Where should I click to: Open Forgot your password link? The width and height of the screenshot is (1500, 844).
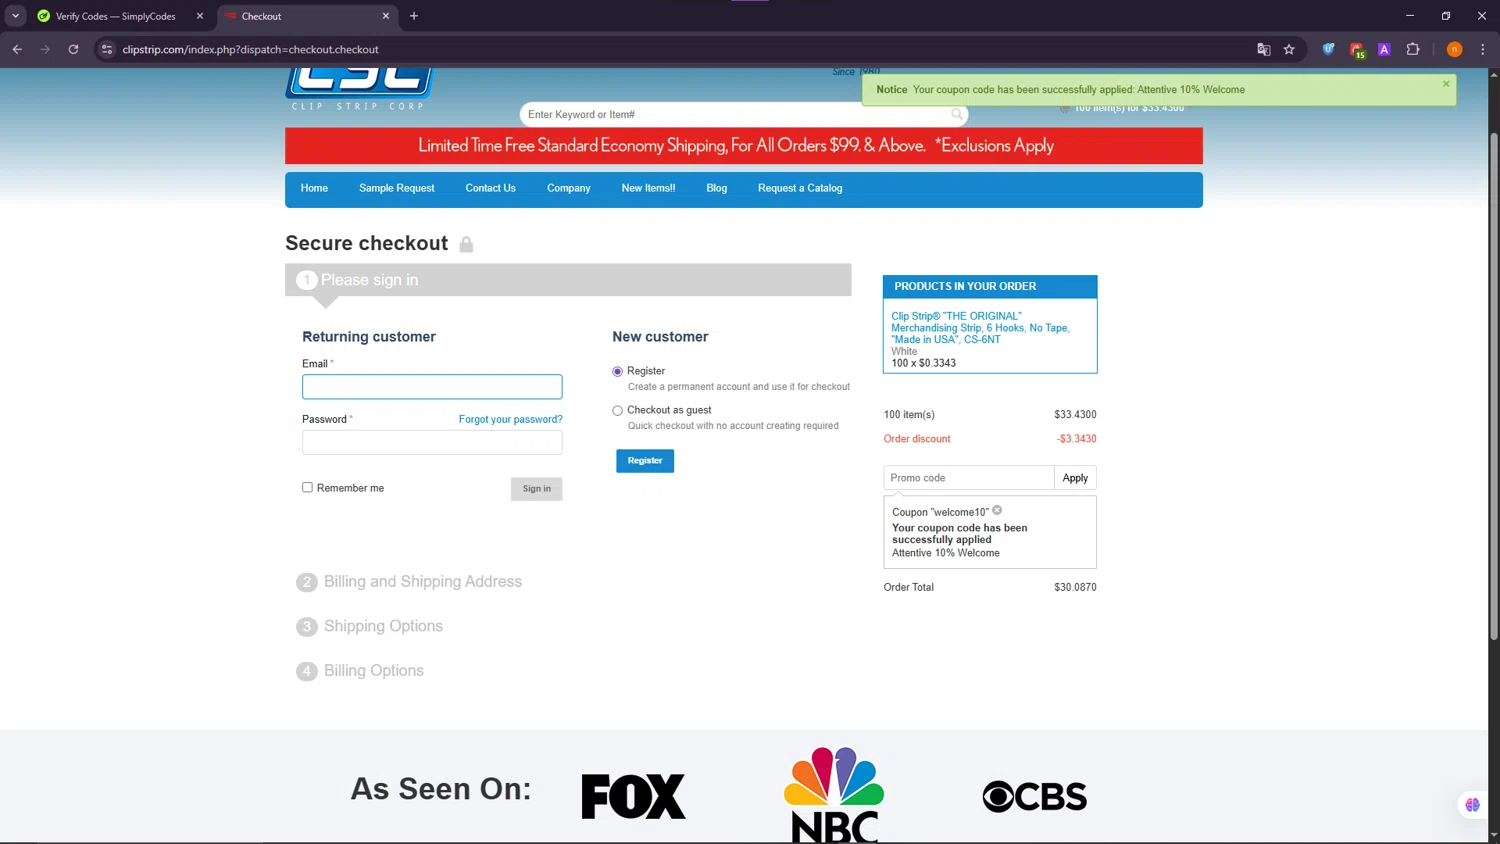(x=511, y=419)
